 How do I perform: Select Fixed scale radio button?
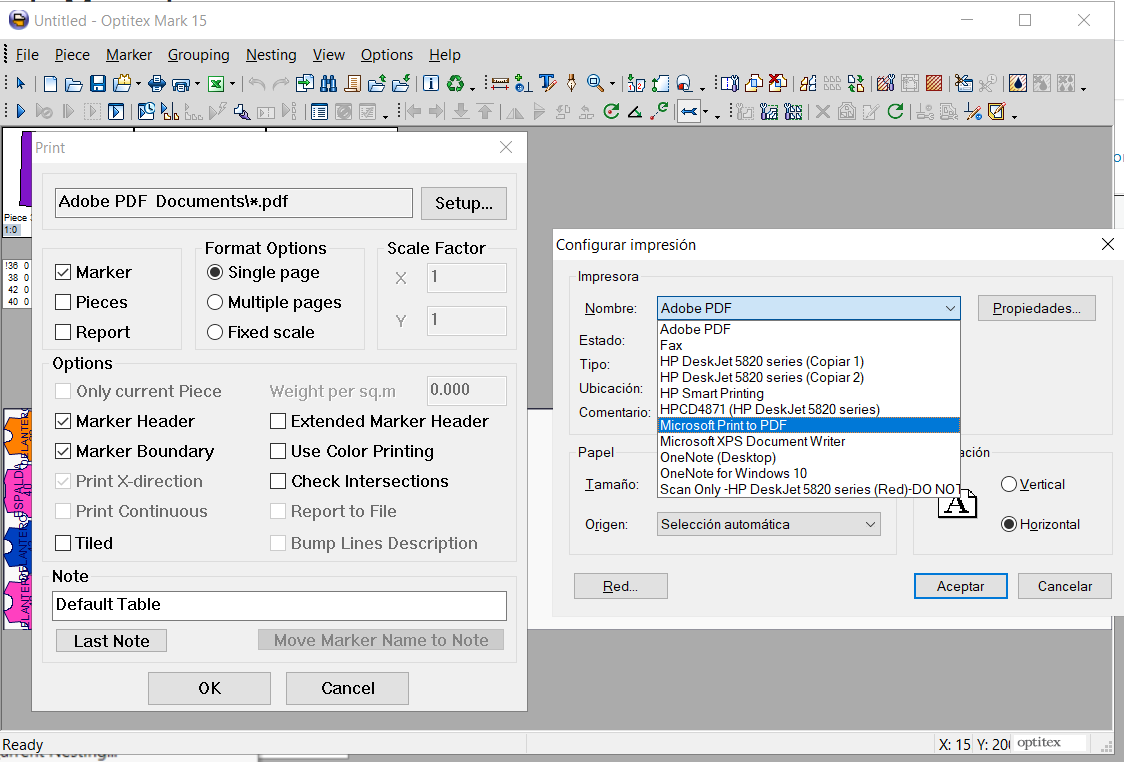[214, 333]
